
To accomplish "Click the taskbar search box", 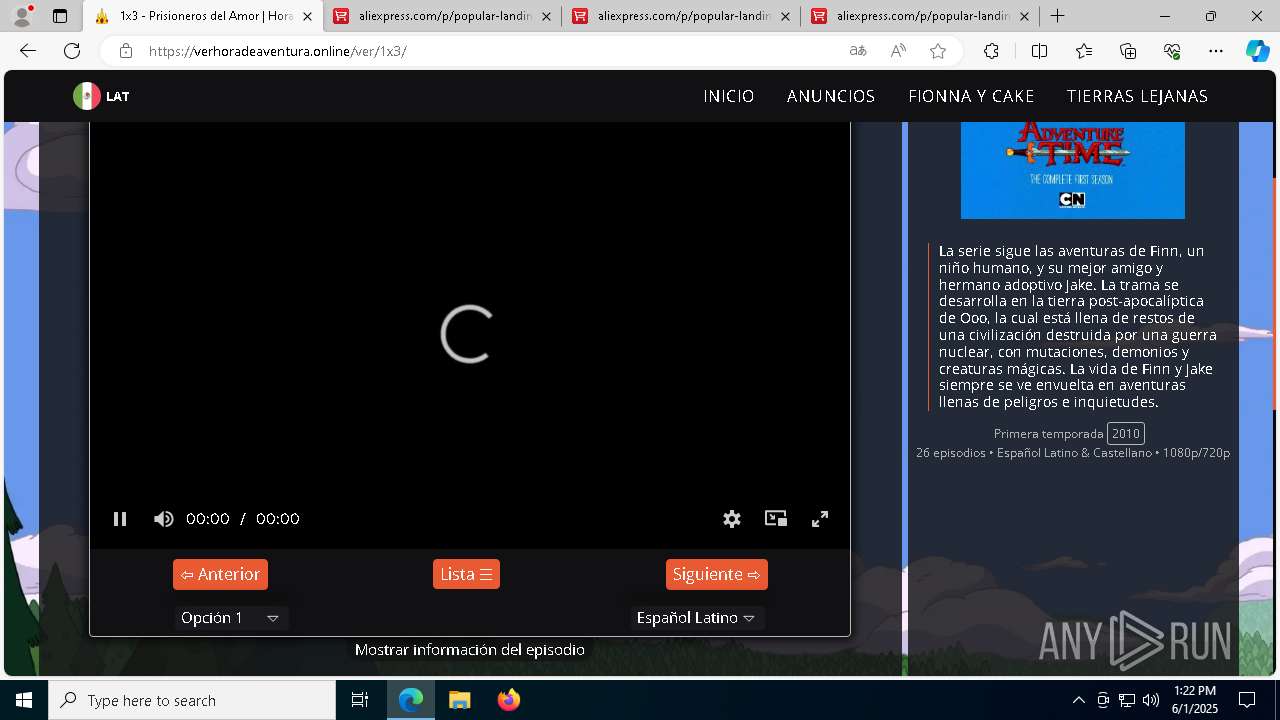I will 192,700.
